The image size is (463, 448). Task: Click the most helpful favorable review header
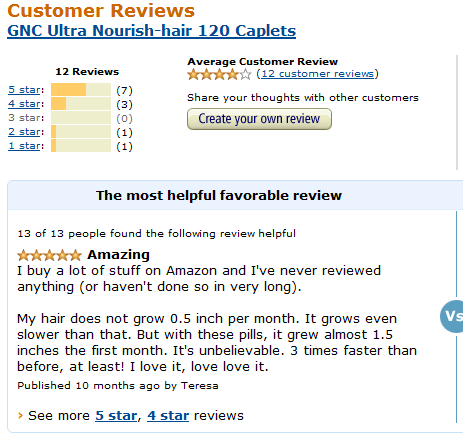pyautogui.click(x=219, y=195)
